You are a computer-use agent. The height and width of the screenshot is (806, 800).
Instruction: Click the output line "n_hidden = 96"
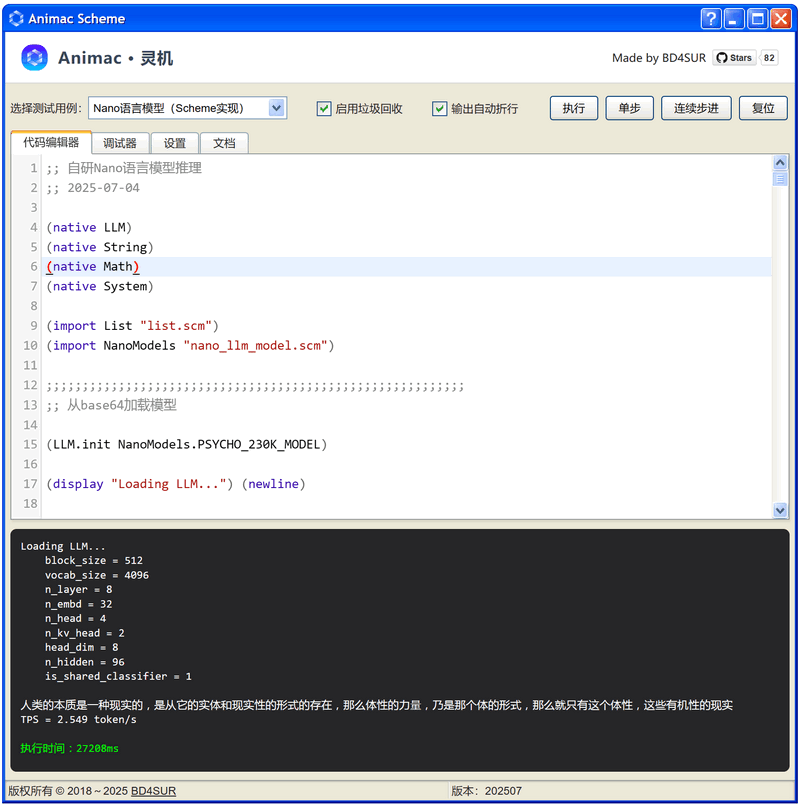[x=84, y=662]
